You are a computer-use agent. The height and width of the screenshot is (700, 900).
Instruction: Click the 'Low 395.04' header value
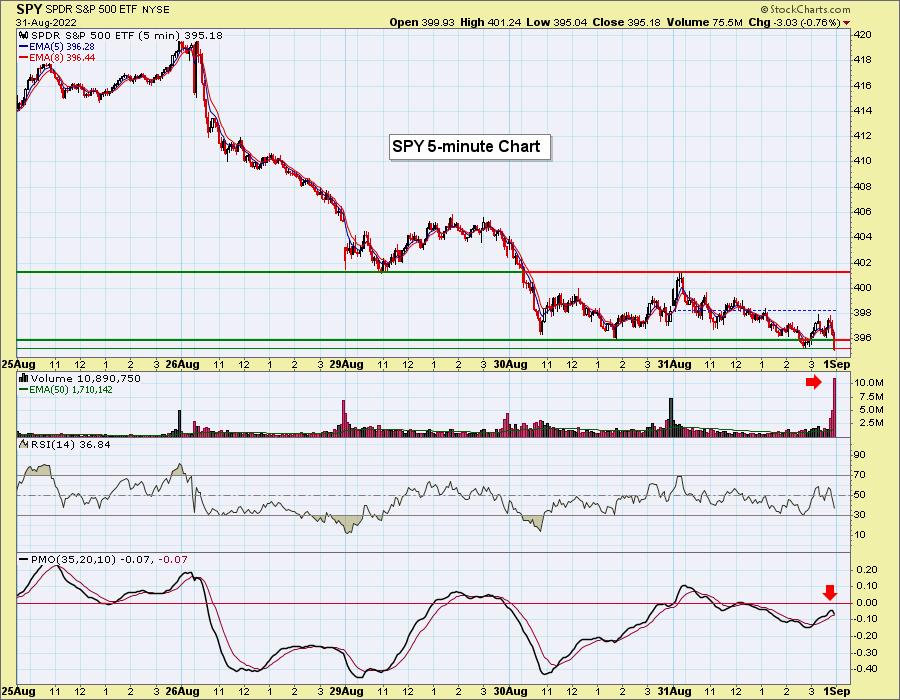(556, 22)
